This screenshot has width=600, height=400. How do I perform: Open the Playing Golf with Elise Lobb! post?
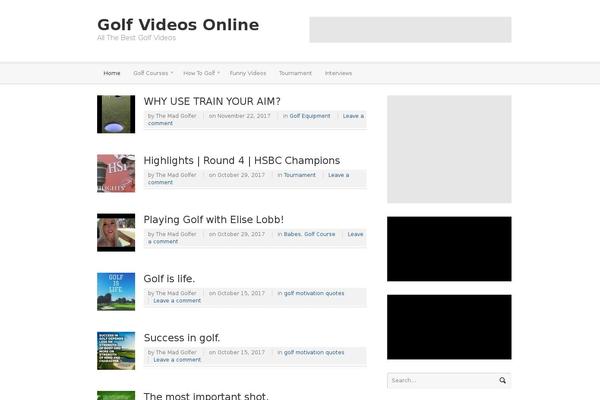pyautogui.click(x=214, y=220)
